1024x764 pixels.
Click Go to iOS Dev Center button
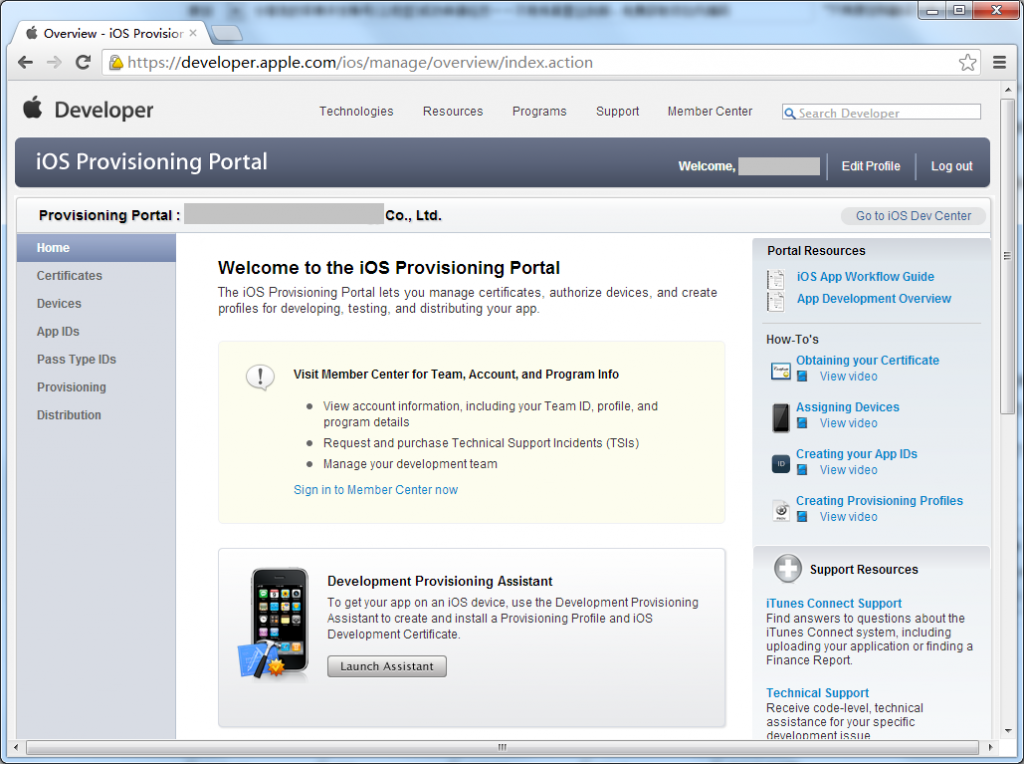click(913, 215)
